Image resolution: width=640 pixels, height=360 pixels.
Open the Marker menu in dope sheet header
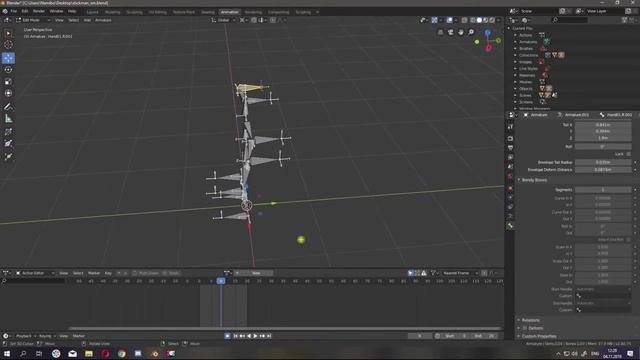pos(94,273)
